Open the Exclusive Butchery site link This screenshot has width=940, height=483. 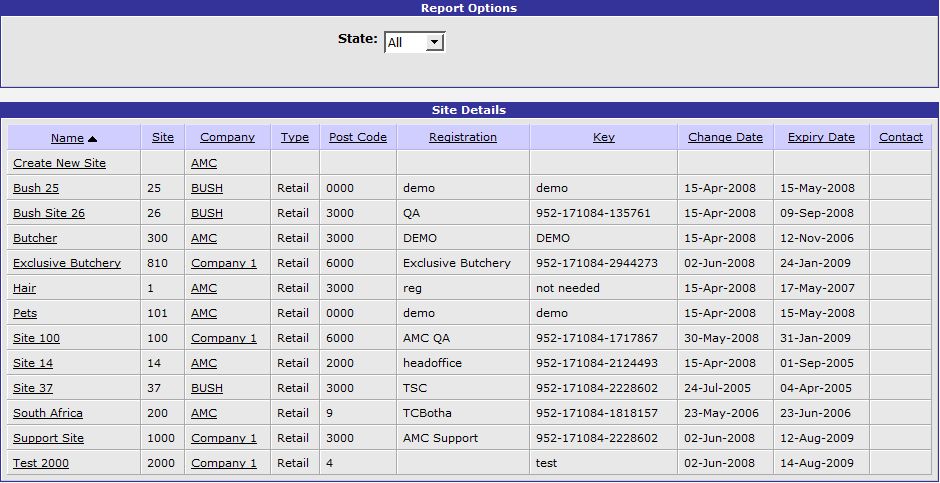(67, 263)
